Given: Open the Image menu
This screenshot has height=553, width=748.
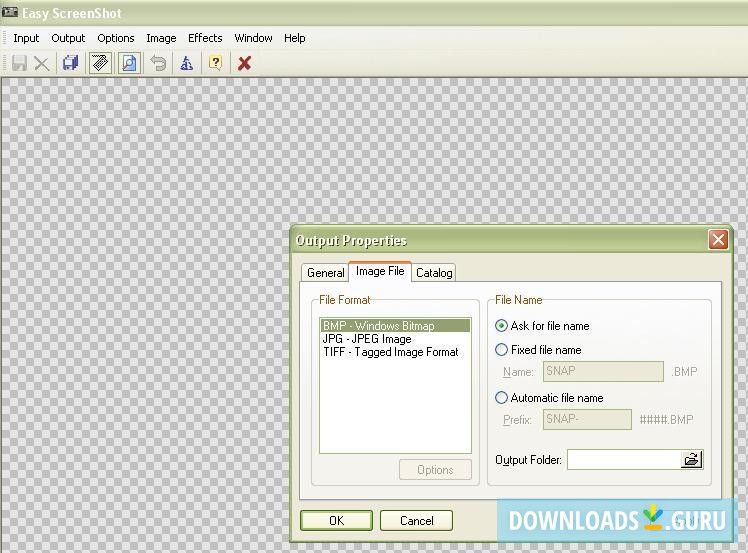Looking at the screenshot, I should point(161,38).
